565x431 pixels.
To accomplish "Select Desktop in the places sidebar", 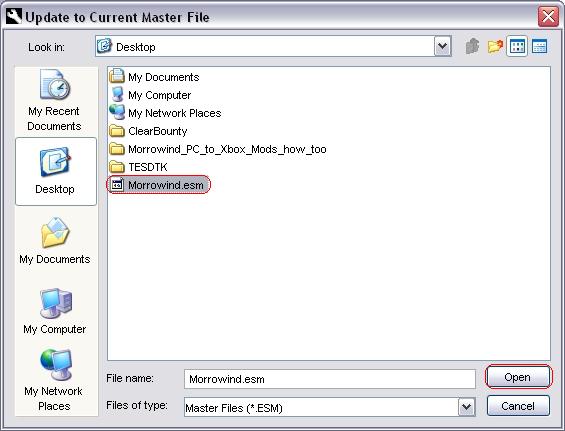I will click(x=56, y=172).
